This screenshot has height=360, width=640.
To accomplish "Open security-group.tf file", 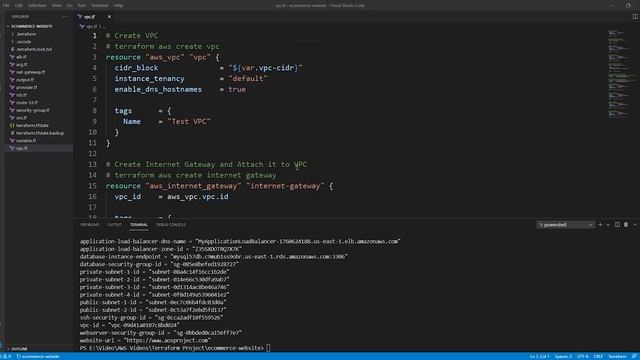I will coord(33,110).
